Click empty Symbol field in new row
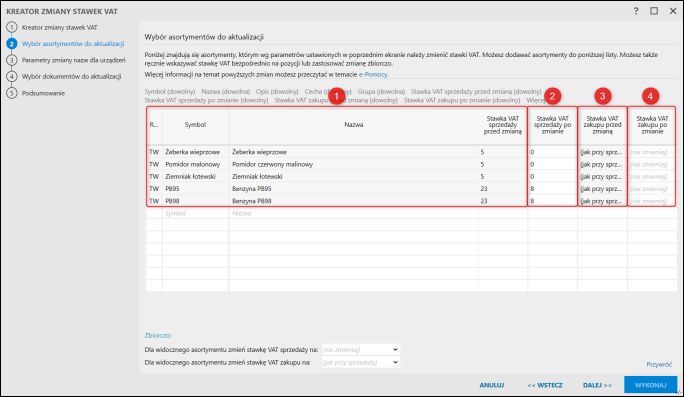Viewport: 684px width, 397px height. (195, 213)
